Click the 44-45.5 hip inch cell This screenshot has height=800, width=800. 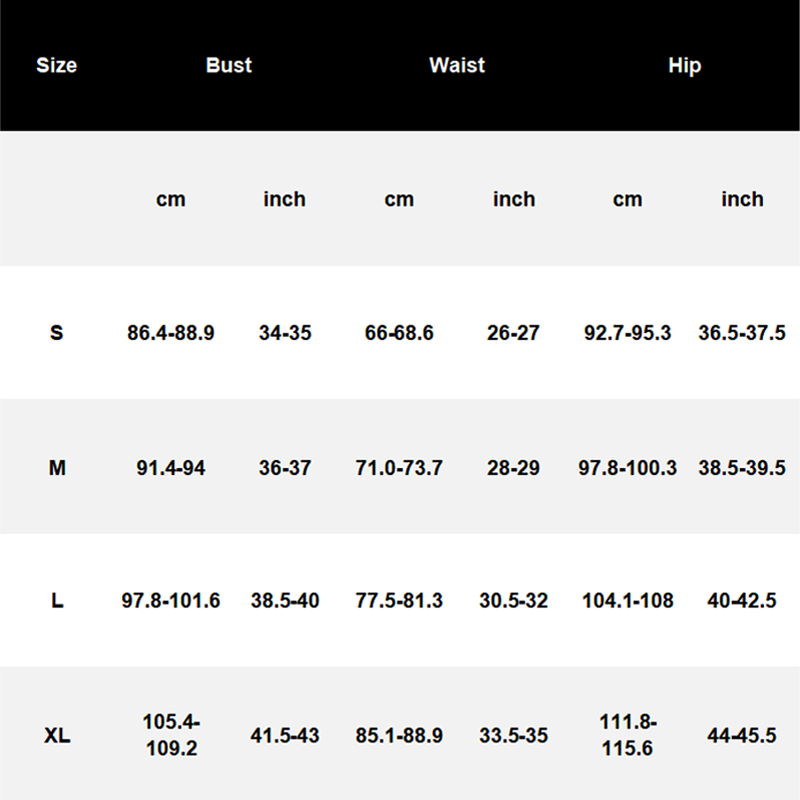pos(742,736)
